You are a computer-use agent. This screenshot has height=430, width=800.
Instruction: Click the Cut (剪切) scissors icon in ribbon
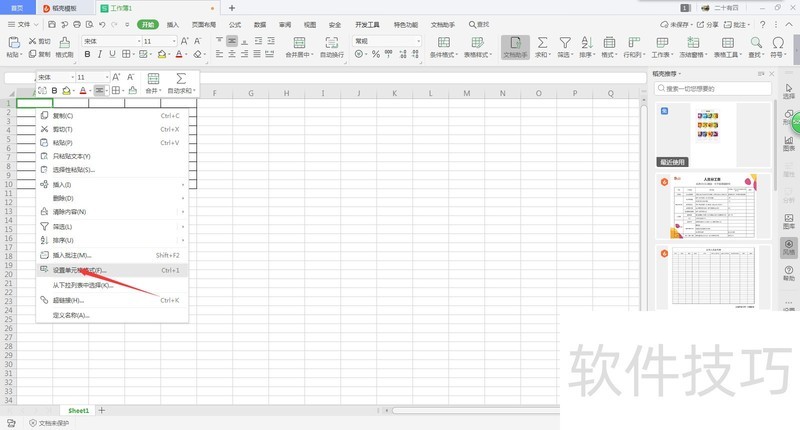(x=32, y=41)
